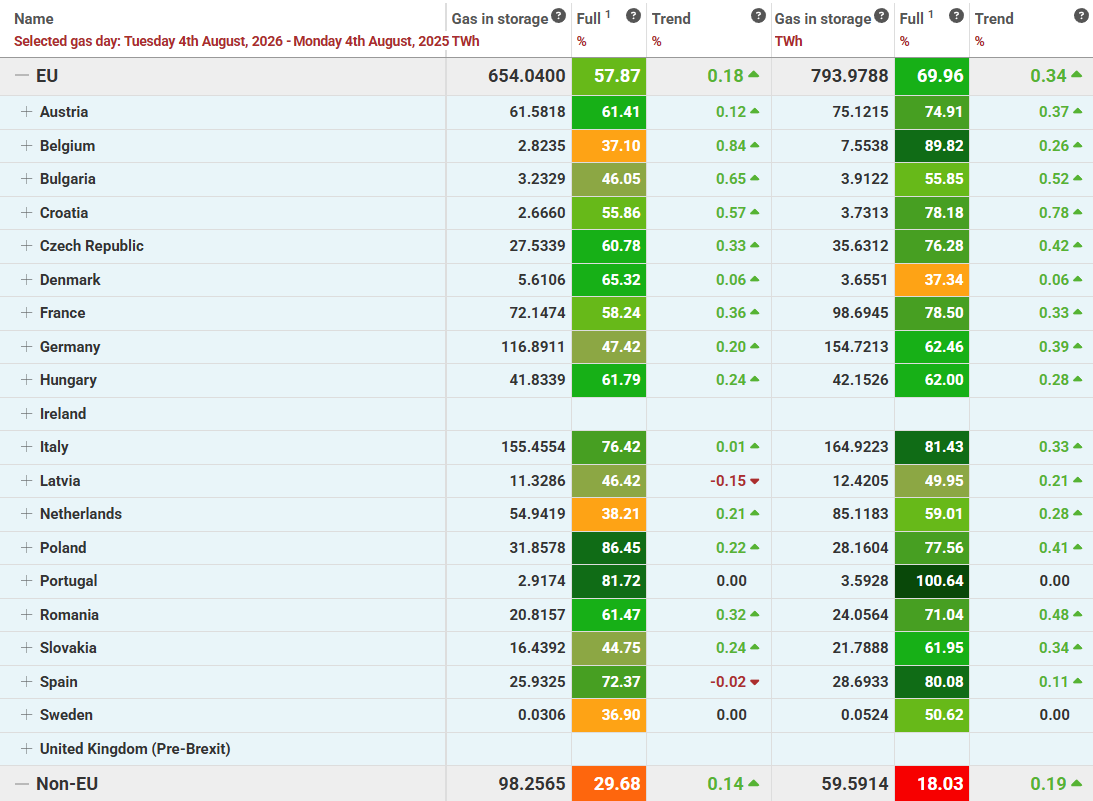Image resolution: width=1093 pixels, height=801 pixels.
Task: Expand the Italy row
Action: [x=26, y=446]
